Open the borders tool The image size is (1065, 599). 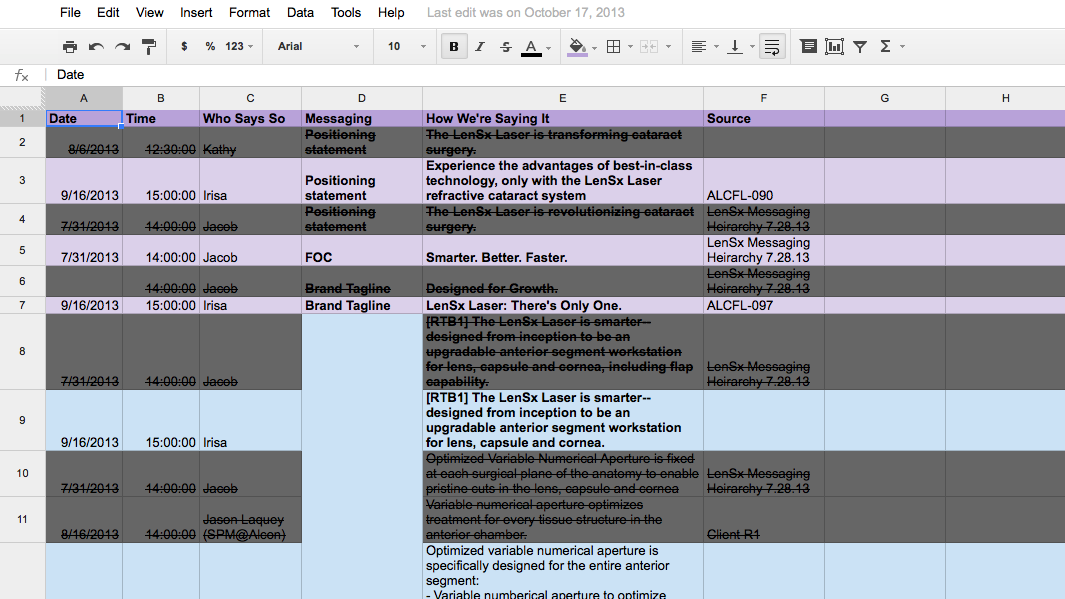coord(613,47)
